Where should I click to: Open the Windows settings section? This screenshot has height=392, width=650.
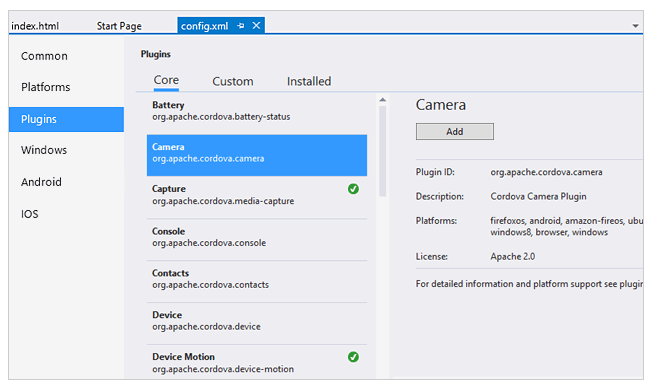44,150
